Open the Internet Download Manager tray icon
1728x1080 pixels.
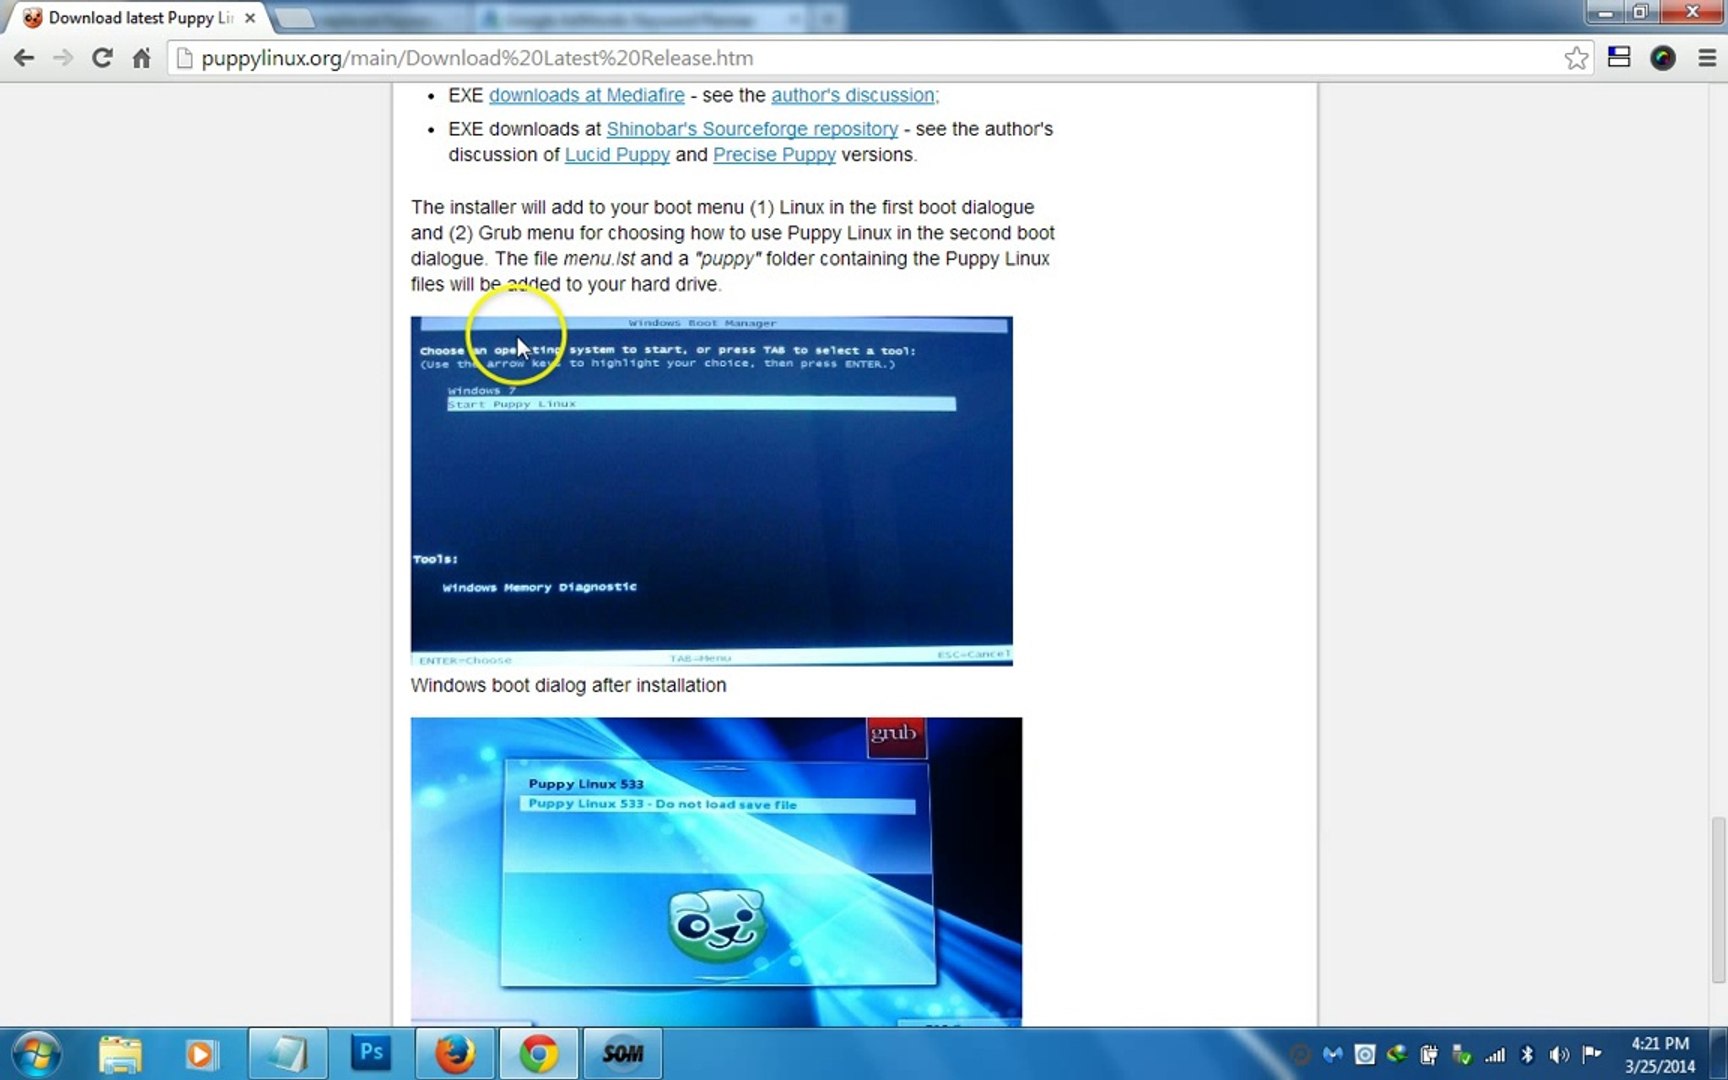(1397, 1054)
